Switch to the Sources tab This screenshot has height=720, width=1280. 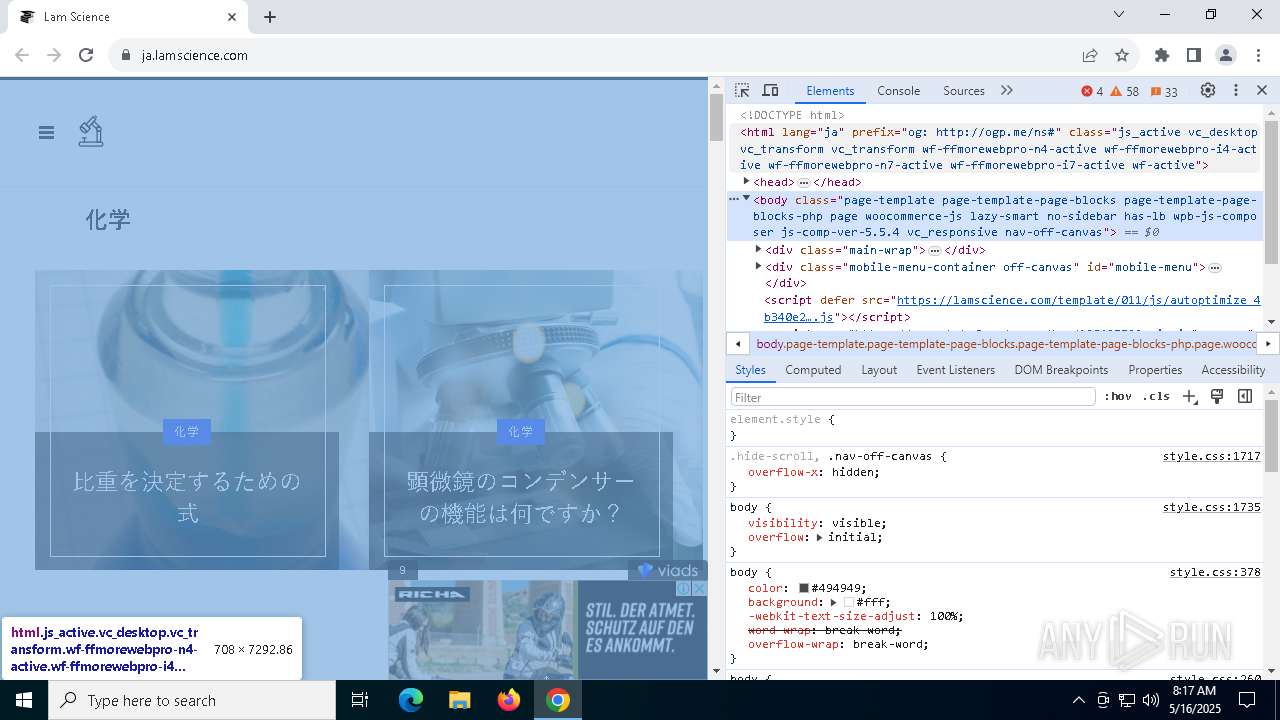pos(964,91)
